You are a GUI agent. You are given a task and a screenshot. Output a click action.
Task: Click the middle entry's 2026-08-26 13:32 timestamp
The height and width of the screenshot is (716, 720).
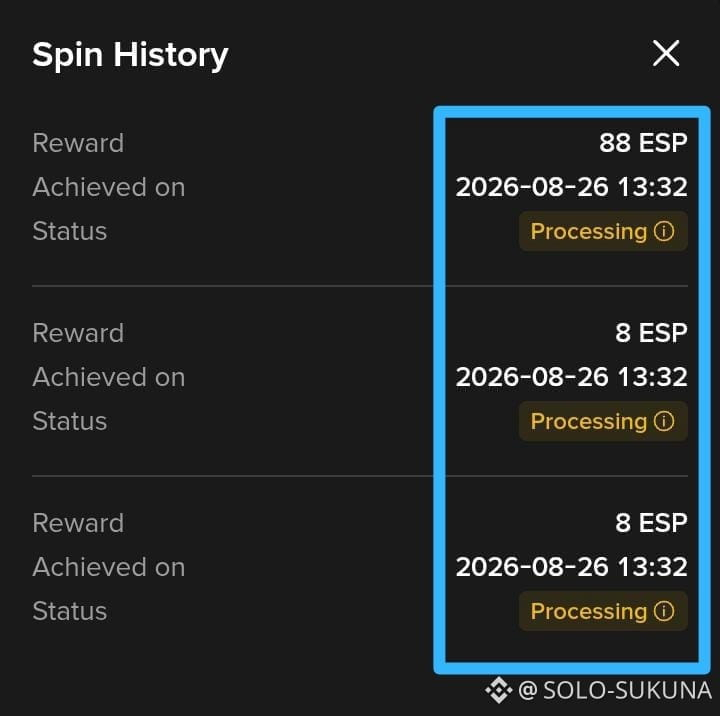pos(571,377)
